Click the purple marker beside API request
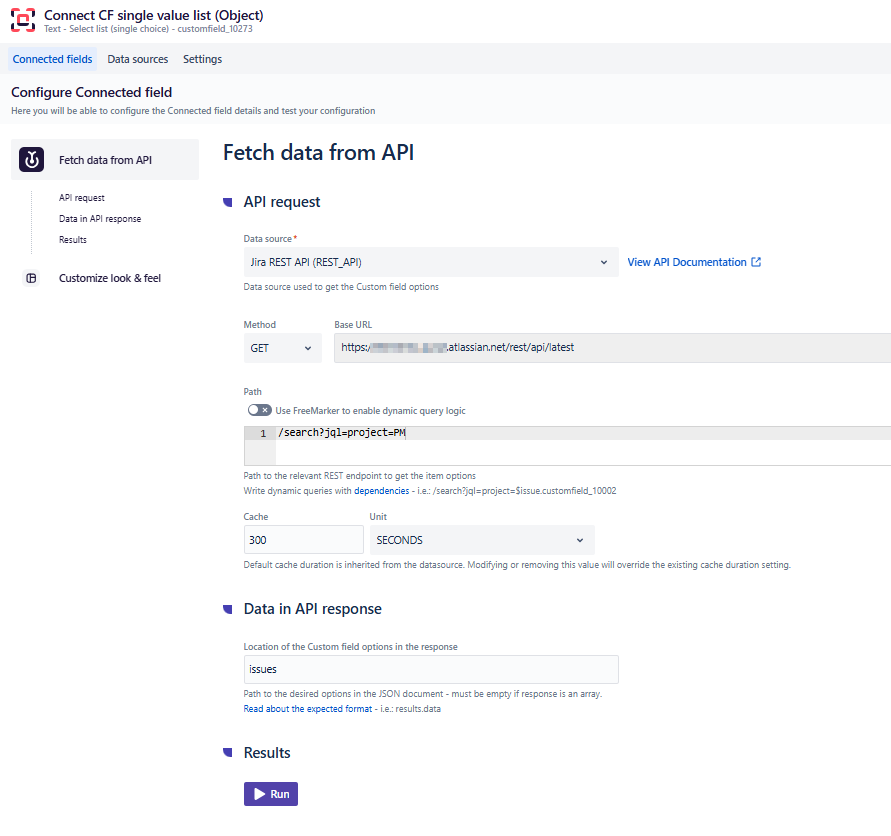 [228, 201]
